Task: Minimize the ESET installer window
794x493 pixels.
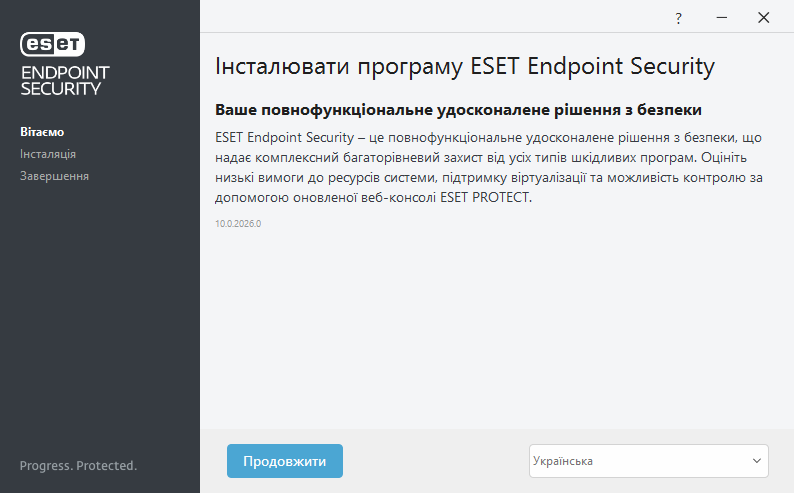Action: coord(721,18)
